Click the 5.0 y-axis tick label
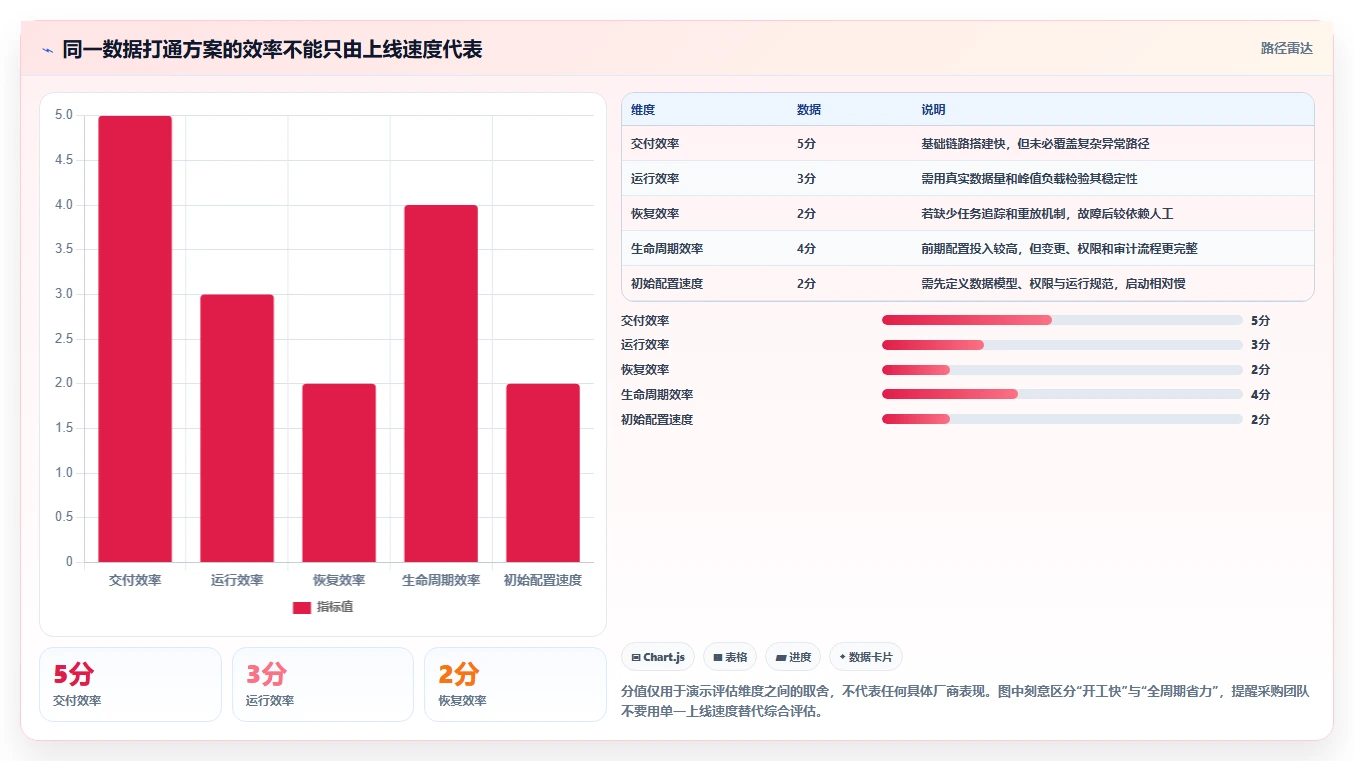Viewport: 1354px width, 761px height. (x=64, y=115)
